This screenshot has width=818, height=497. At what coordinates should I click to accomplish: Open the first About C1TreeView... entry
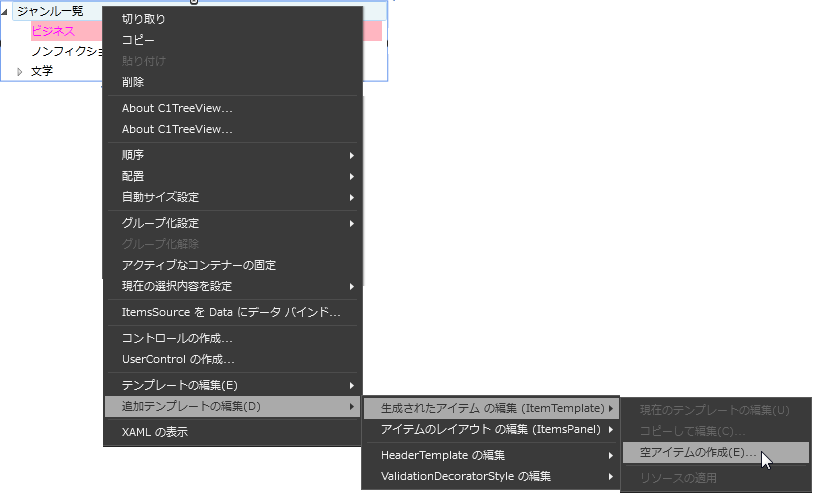177,108
